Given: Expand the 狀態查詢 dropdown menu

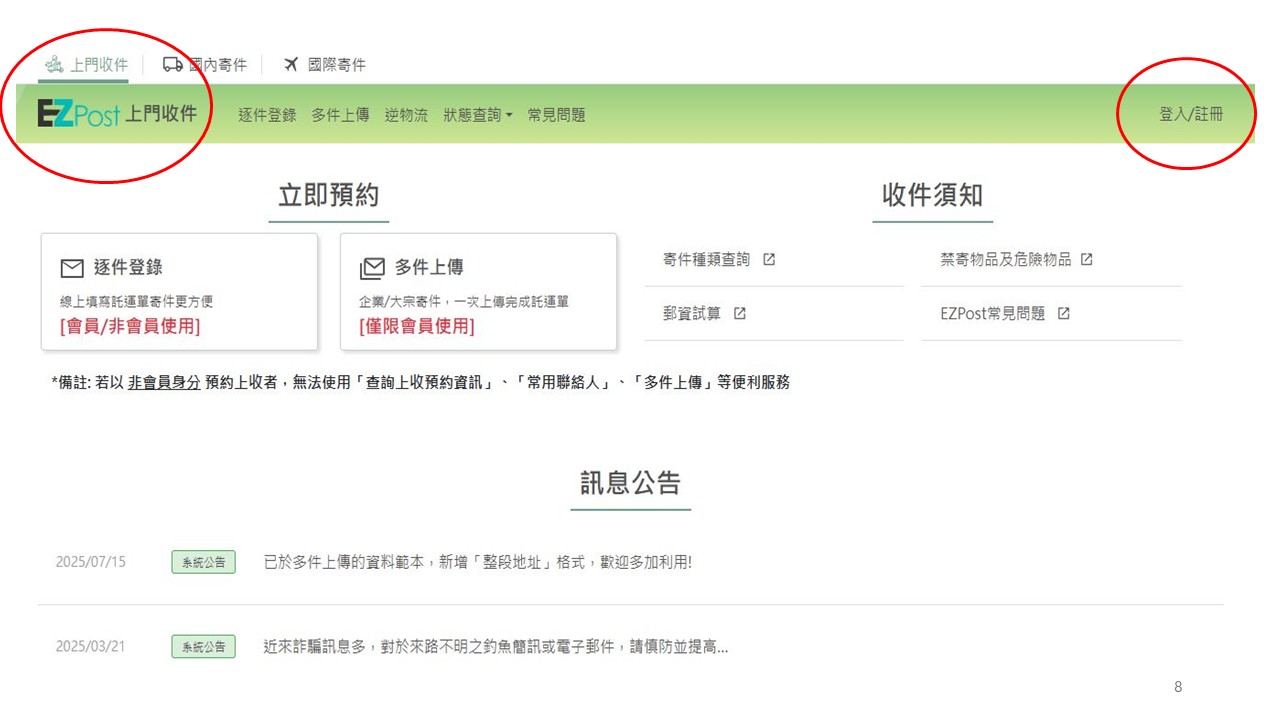Looking at the screenshot, I should [478, 115].
